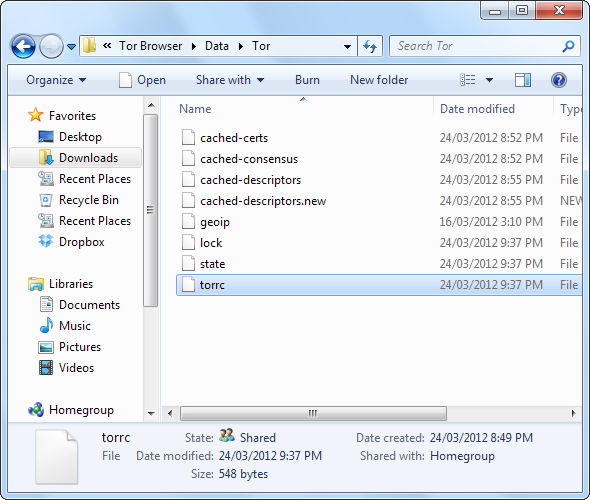Toggle the preview pane icon
This screenshot has height=500, width=590.
click(x=523, y=80)
